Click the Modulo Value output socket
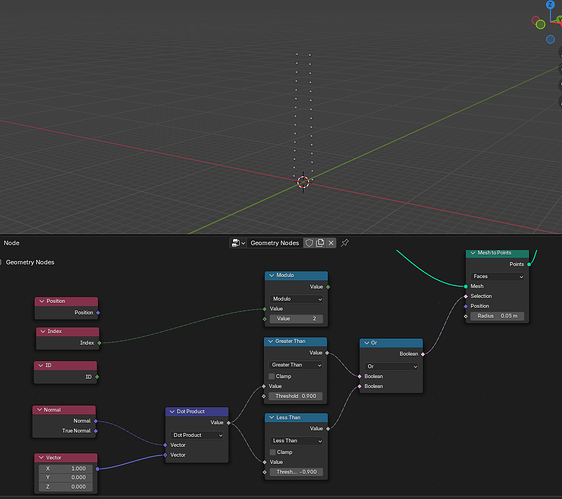The width and height of the screenshot is (562, 499). [328, 287]
